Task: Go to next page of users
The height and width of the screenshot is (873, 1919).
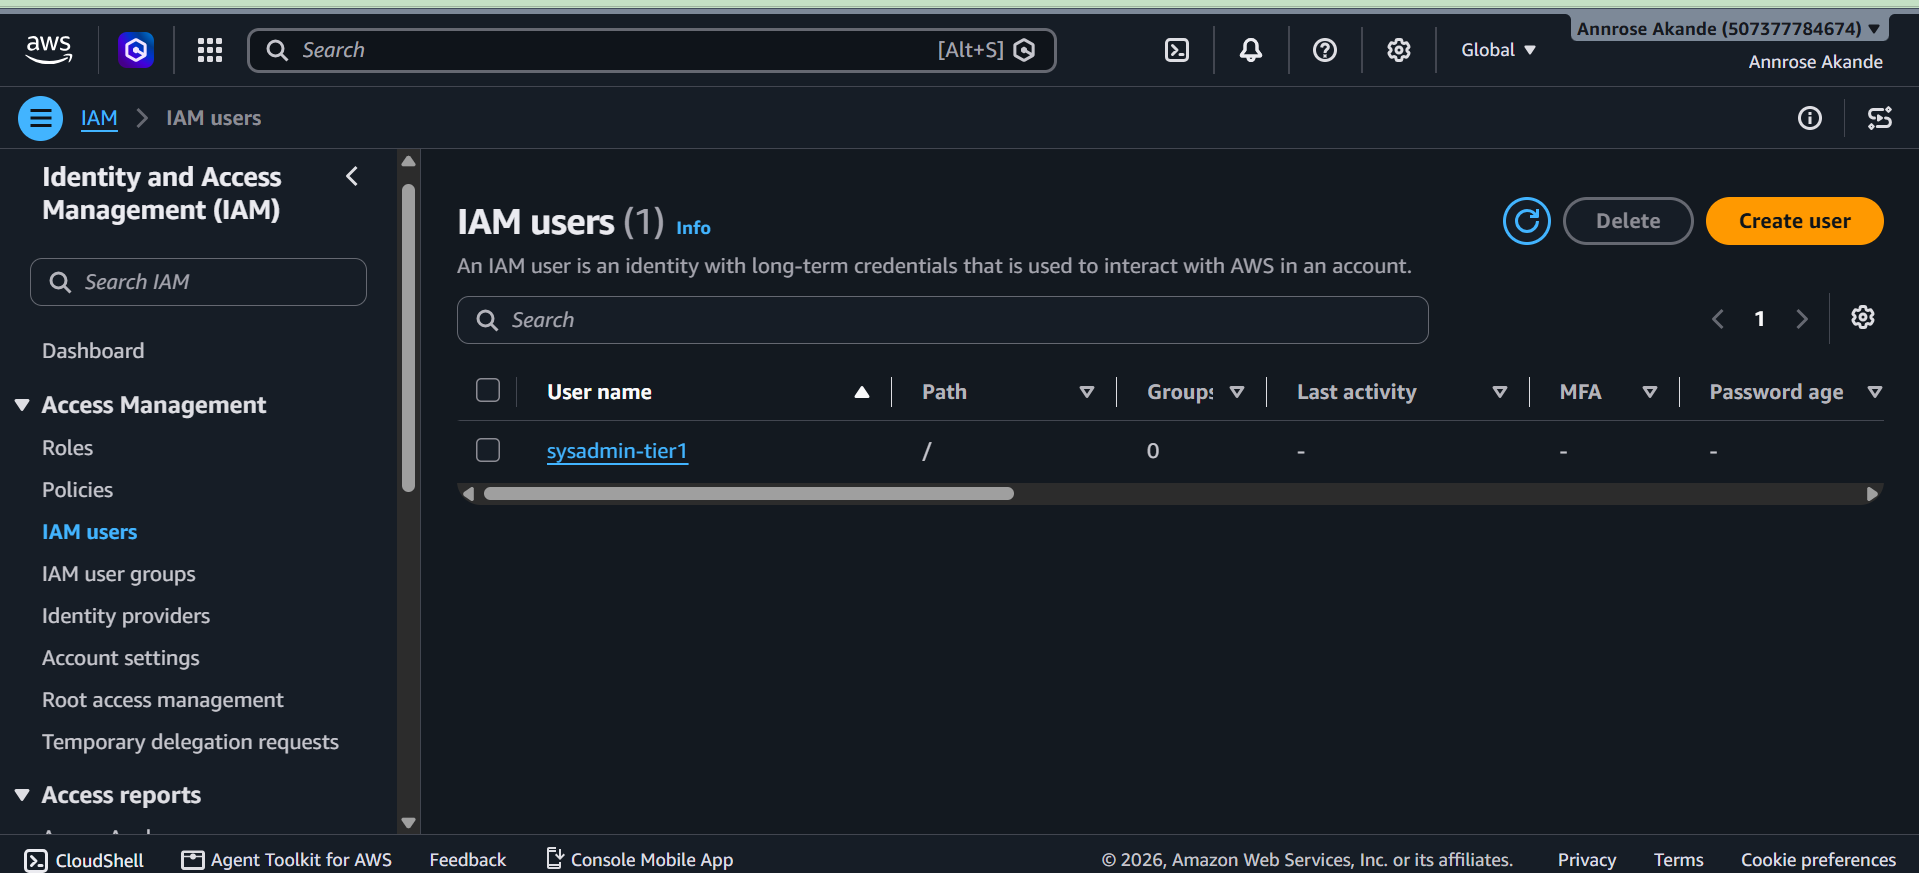Action: [x=1802, y=319]
